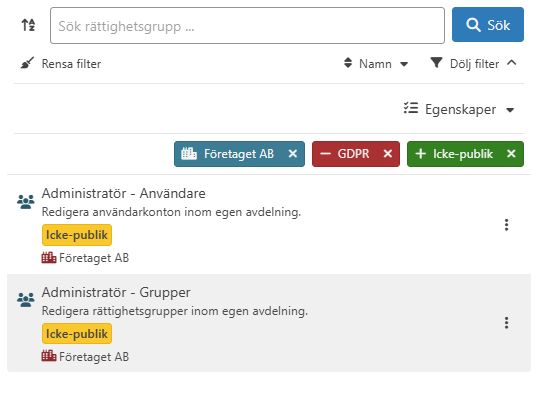Collapse filters with Dölj filter
Screen dimensions: 545x400
tap(473, 64)
